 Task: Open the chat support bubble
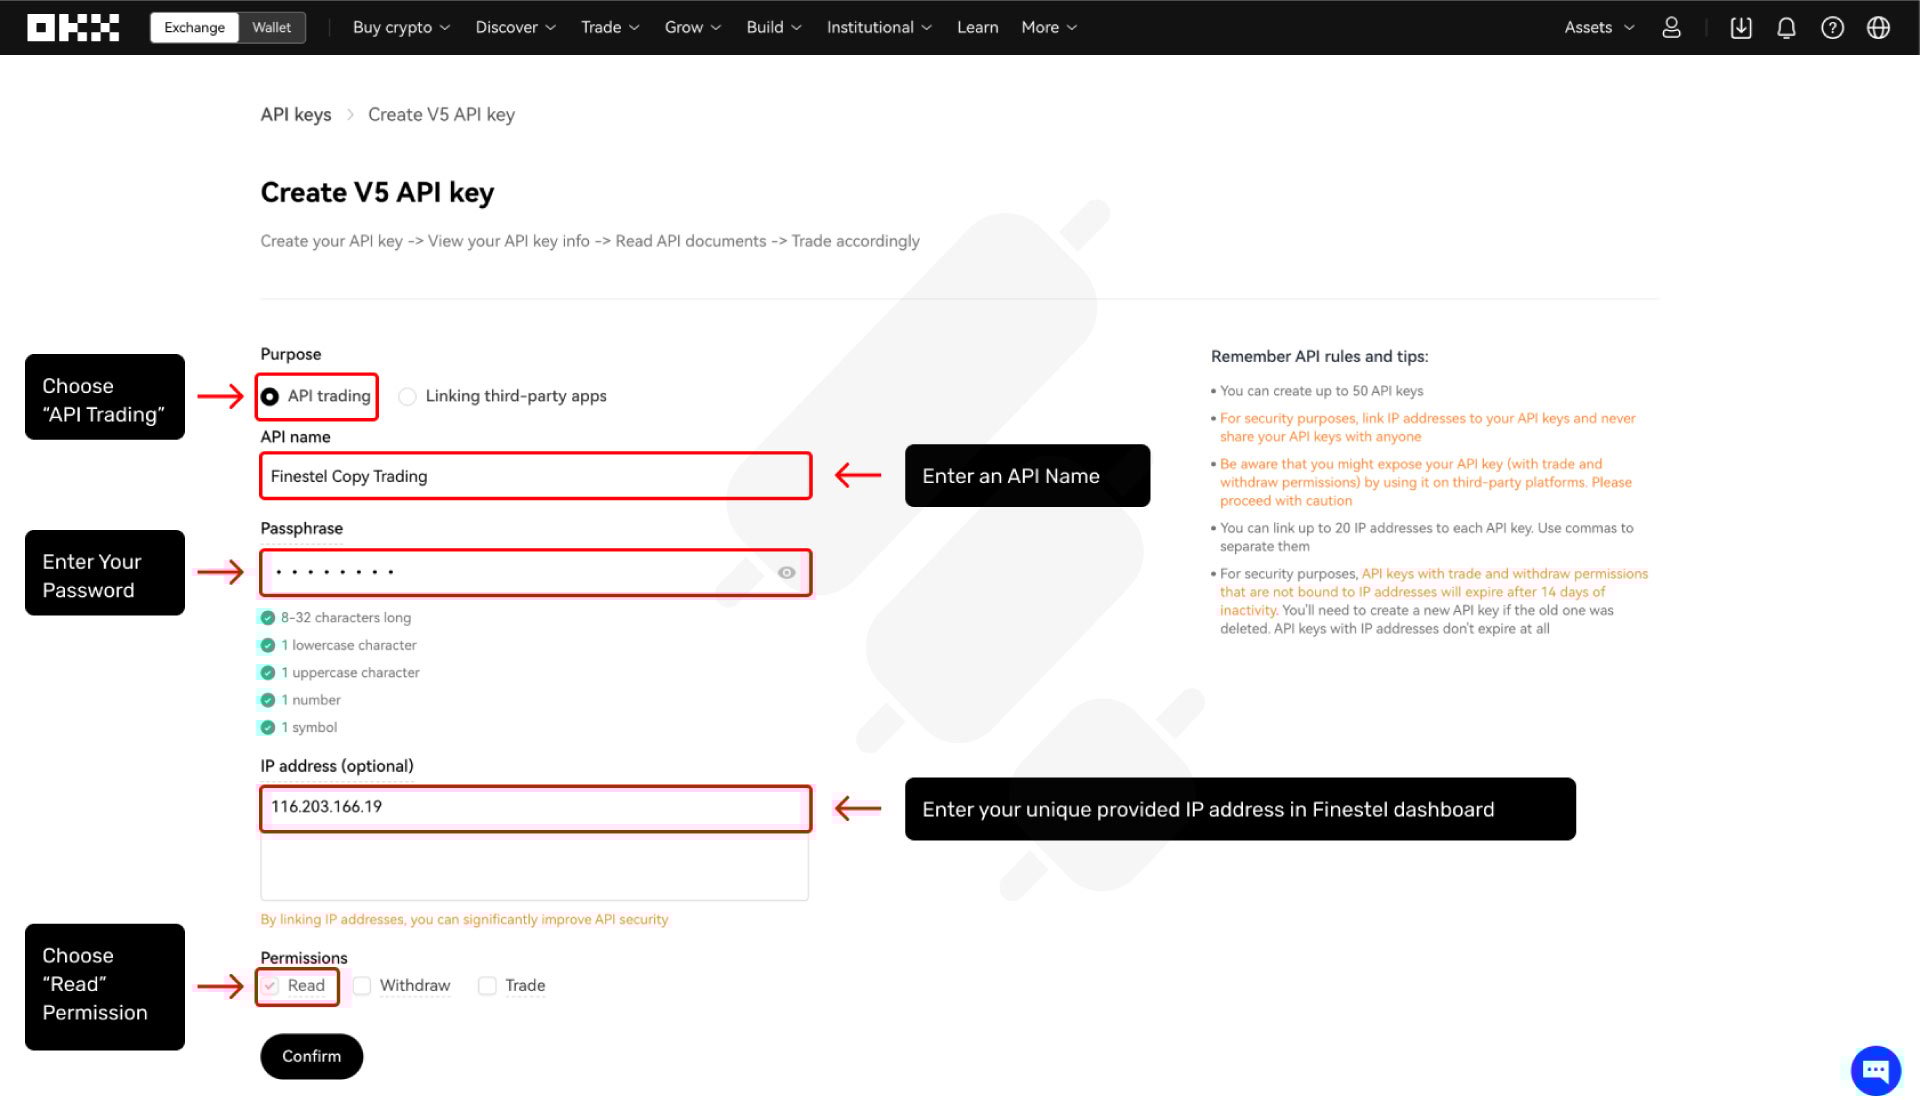(x=1875, y=1070)
